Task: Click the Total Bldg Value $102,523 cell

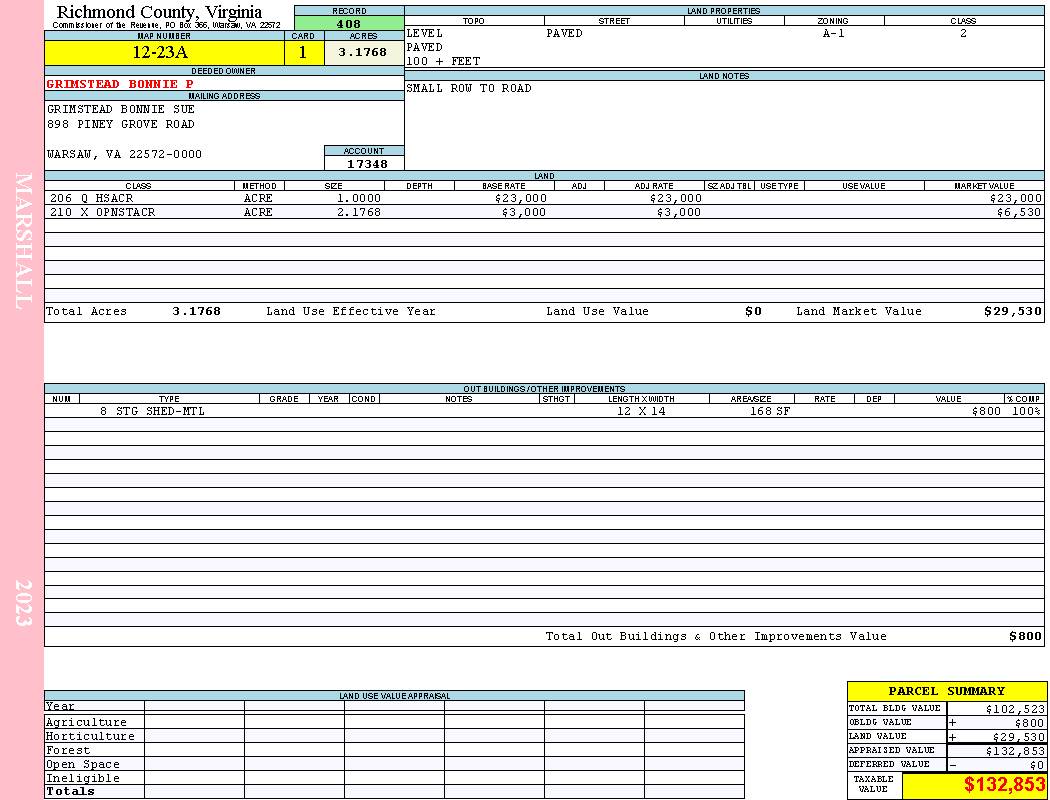Action: (997, 708)
